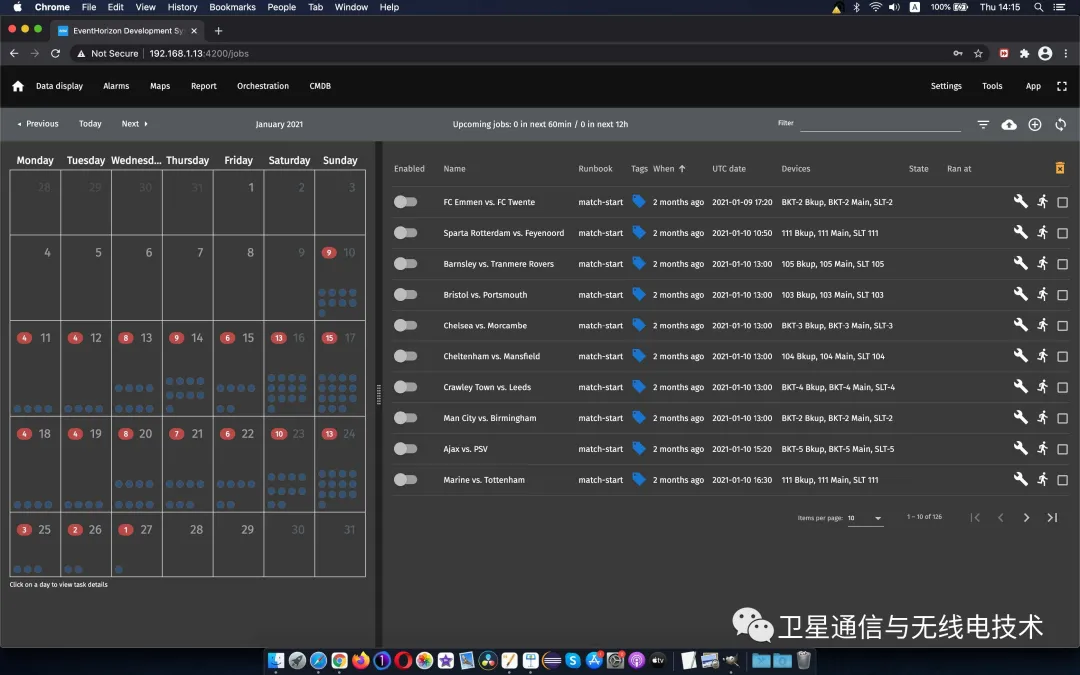
Task: Edit Ajax vs. PSV with wrench icon
Action: [1020, 448]
